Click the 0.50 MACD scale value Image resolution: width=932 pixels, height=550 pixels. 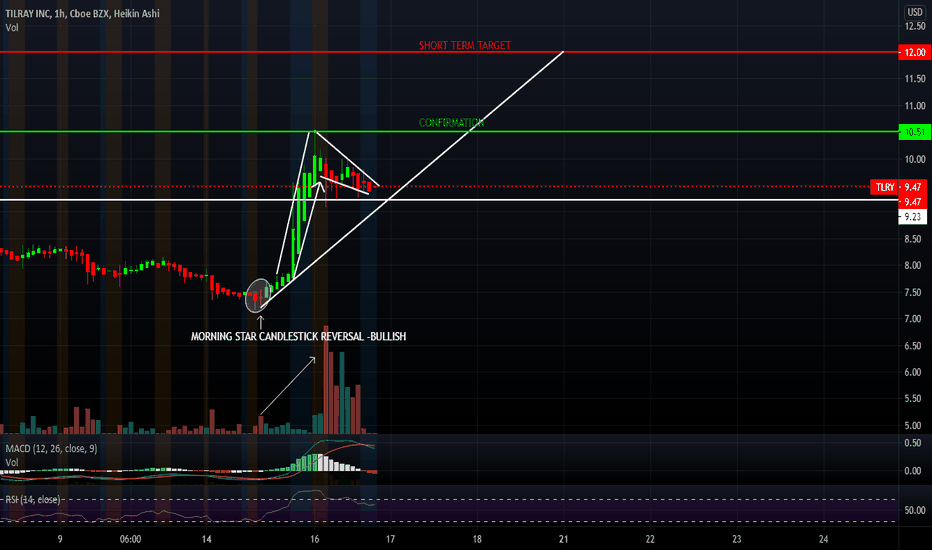point(915,443)
